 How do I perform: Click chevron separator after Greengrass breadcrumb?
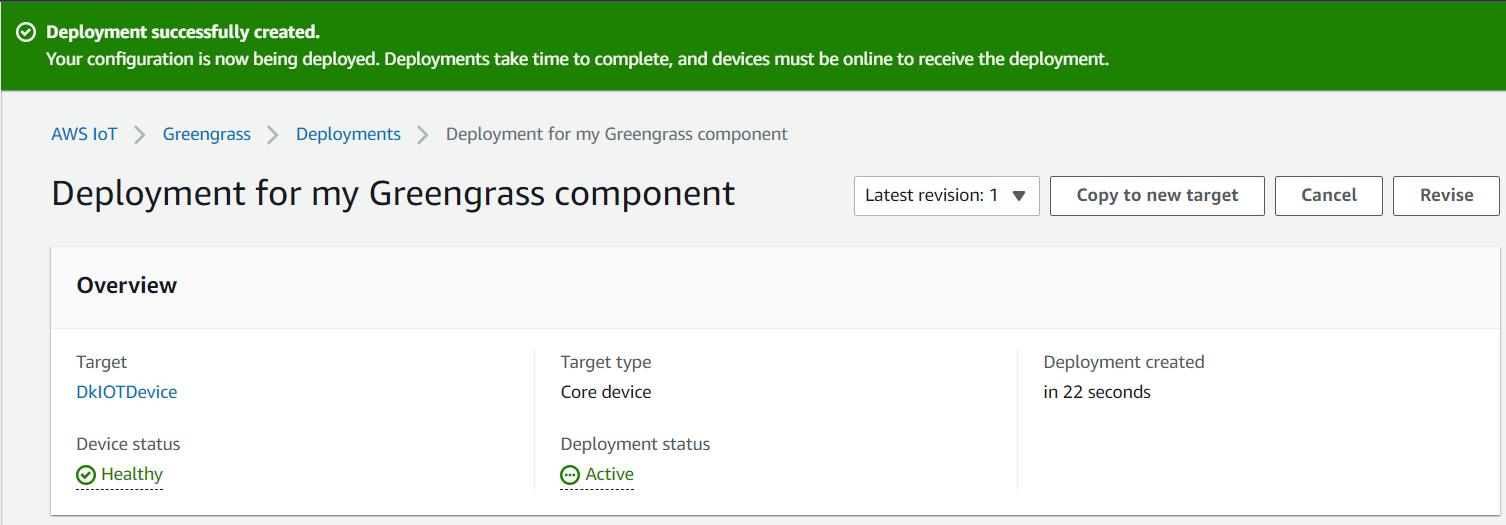273,135
